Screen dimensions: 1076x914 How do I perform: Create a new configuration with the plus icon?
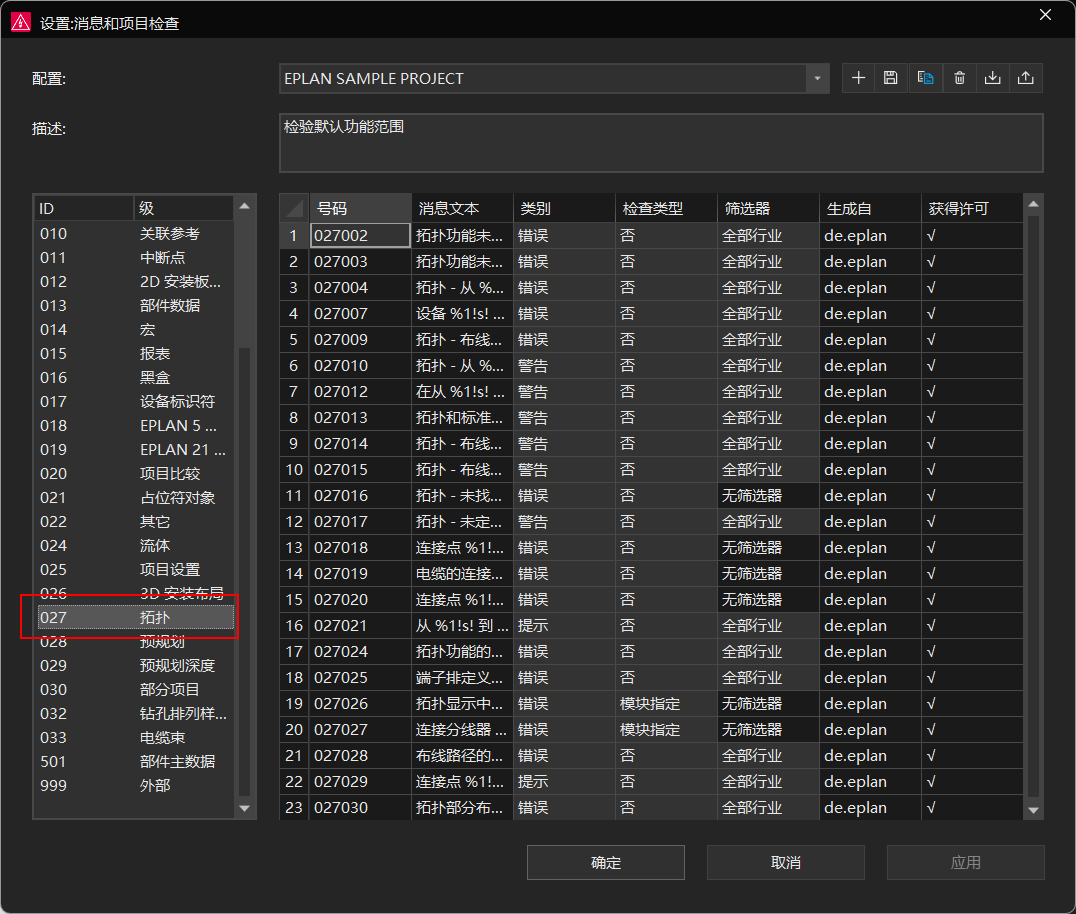pos(857,78)
